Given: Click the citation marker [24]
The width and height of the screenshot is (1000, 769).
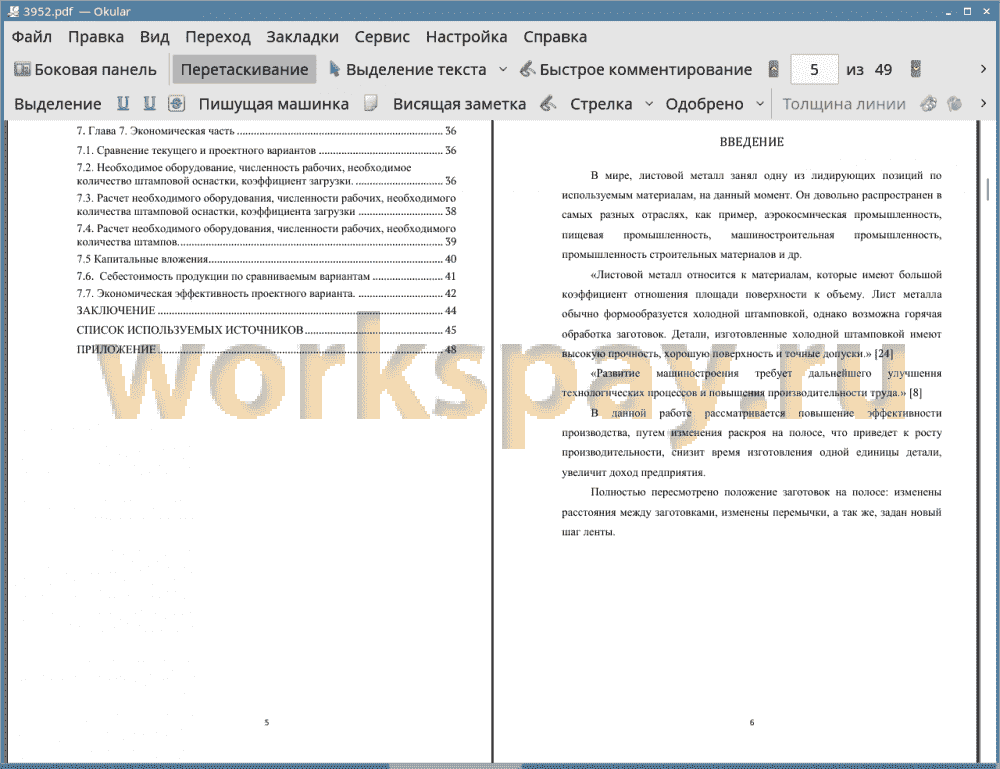Looking at the screenshot, I should (x=883, y=354).
